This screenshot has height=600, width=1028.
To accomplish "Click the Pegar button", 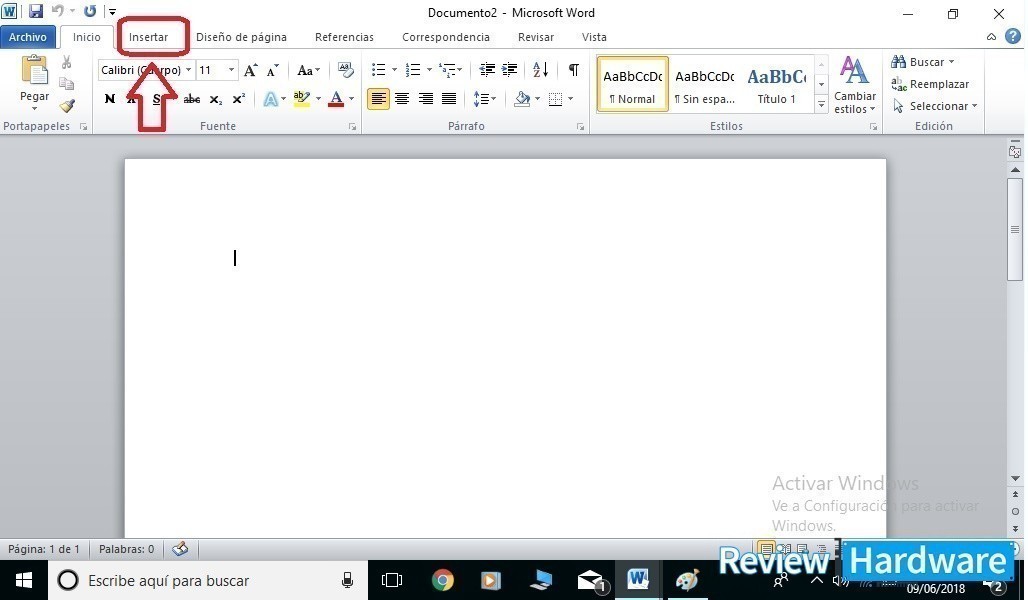I will 34,83.
